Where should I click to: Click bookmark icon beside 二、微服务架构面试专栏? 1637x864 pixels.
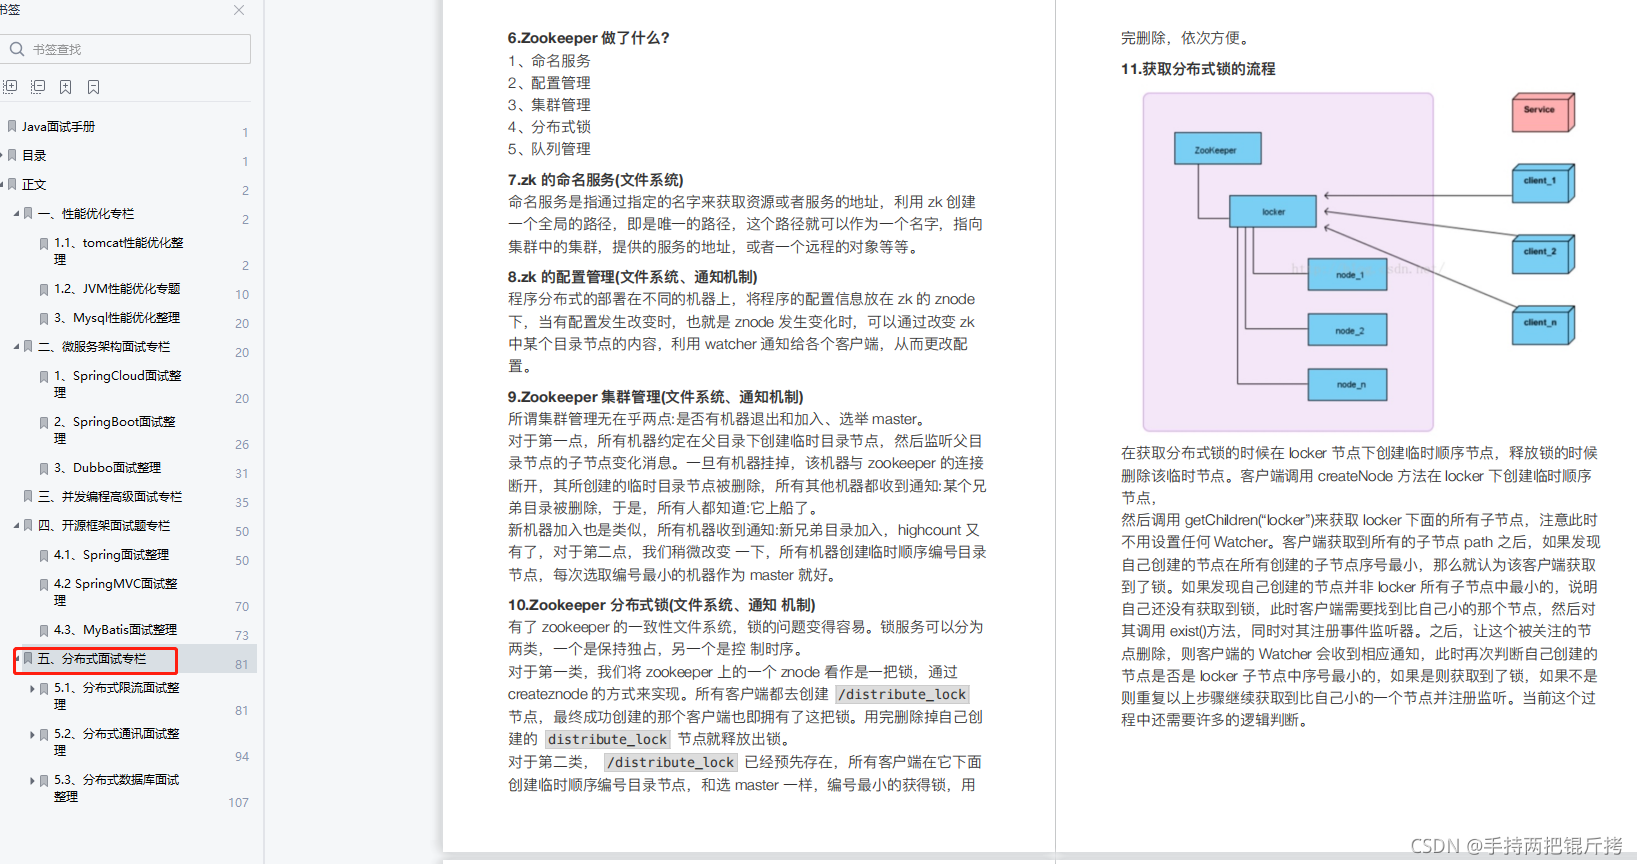(28, 347)
